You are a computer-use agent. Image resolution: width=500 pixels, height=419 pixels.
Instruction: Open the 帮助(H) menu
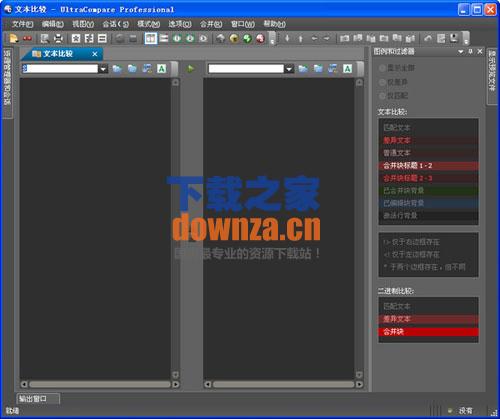[x=275, y=24]
